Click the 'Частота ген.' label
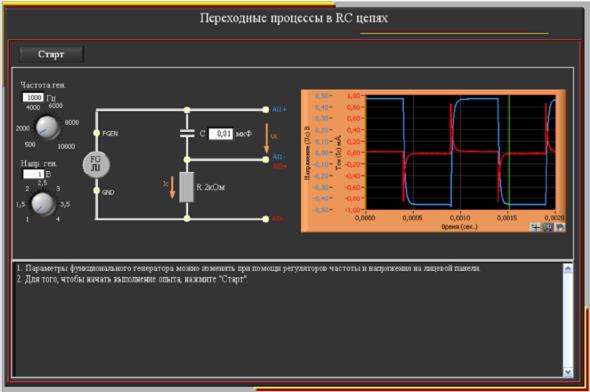590x392 pixels. pos(43,85)
